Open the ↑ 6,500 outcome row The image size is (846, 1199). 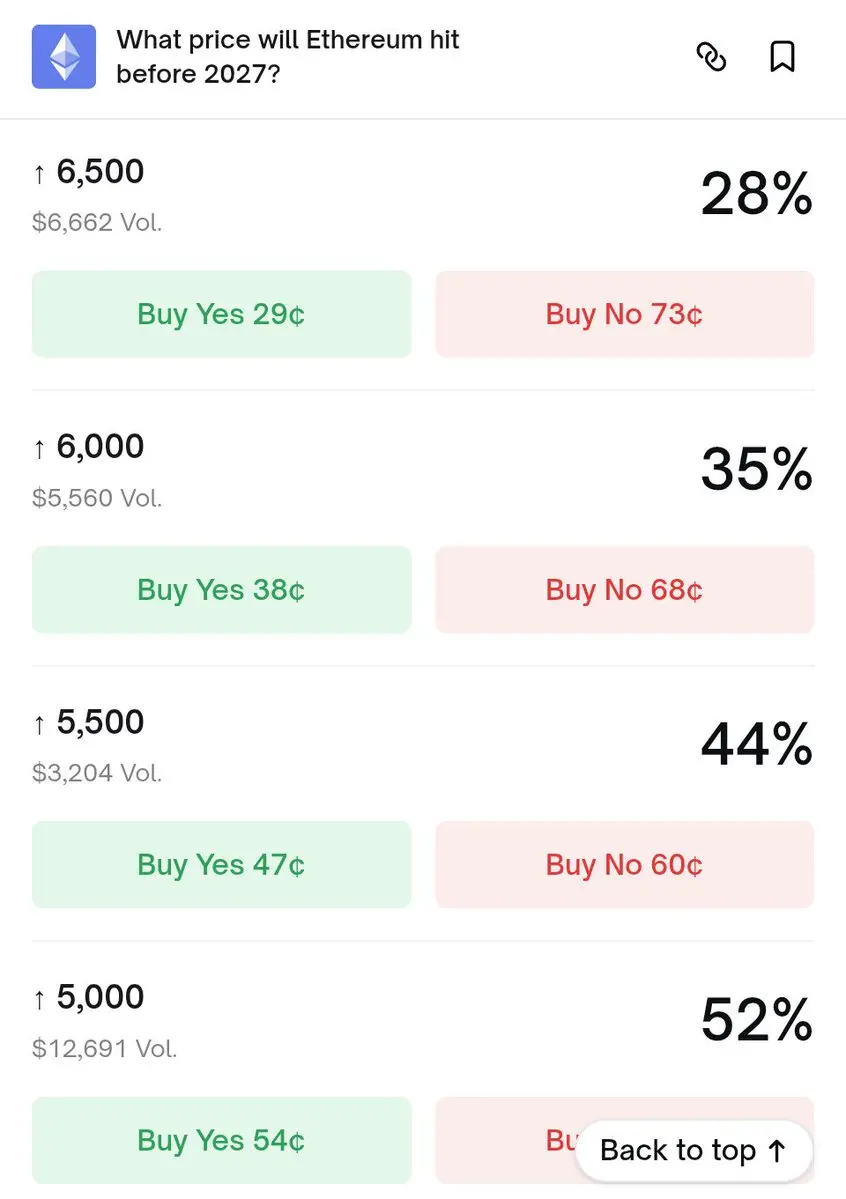[100, 172]
